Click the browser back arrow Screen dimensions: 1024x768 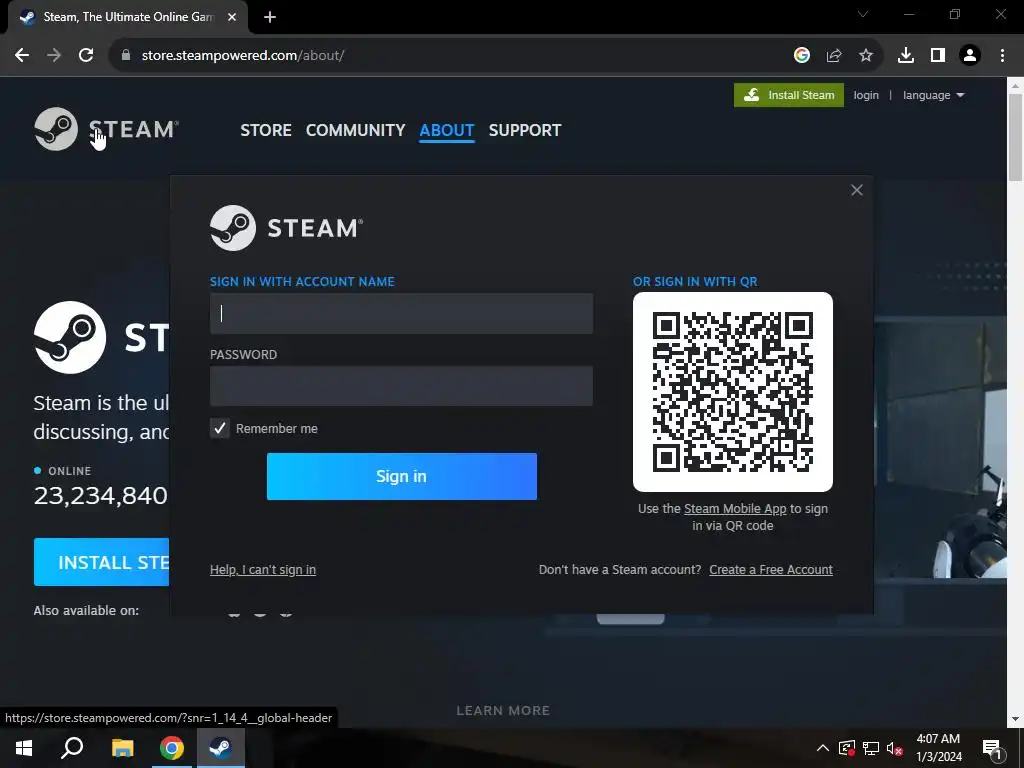(22, 56)
